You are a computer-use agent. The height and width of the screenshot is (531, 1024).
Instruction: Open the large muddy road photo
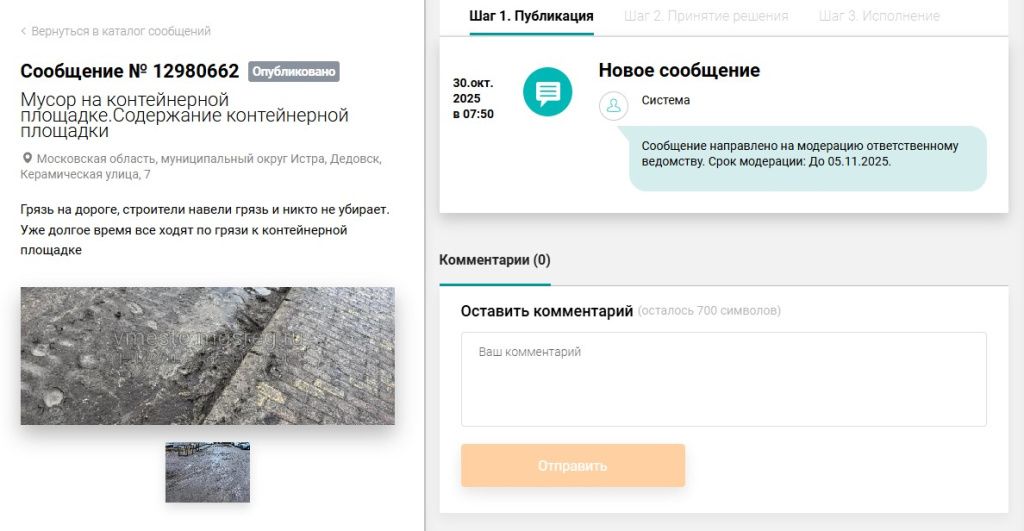(208, 355)
